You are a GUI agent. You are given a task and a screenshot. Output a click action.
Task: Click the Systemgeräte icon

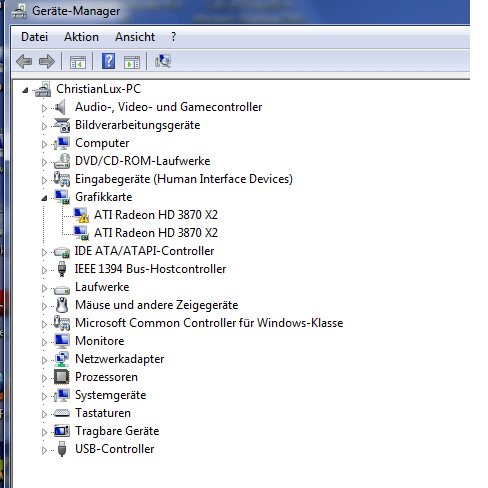(62, 395)
